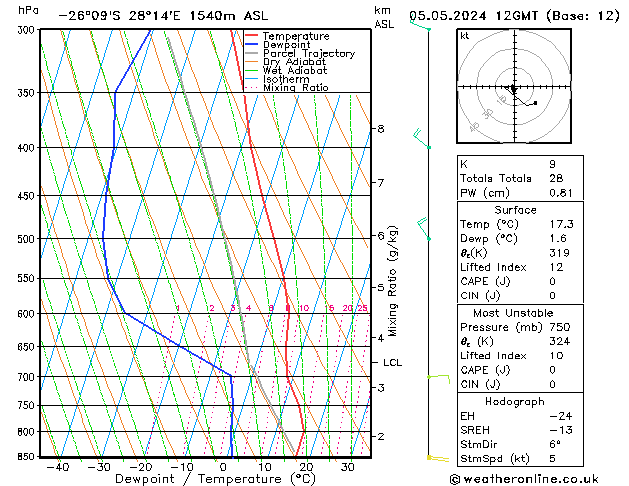Image resolution: width=629 pixels, height=486 pixels.
Task: Click the wind barb at 300 hPa
Action: pos(420,25)
